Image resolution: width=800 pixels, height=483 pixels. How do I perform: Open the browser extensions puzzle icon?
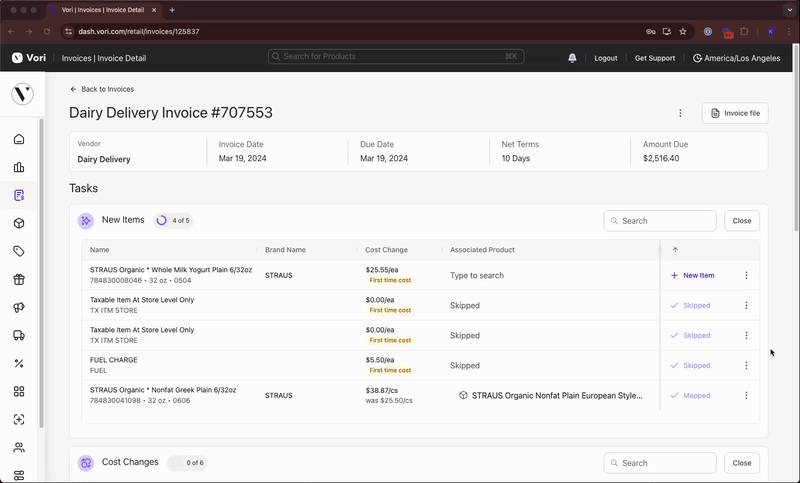click(744, 32)
